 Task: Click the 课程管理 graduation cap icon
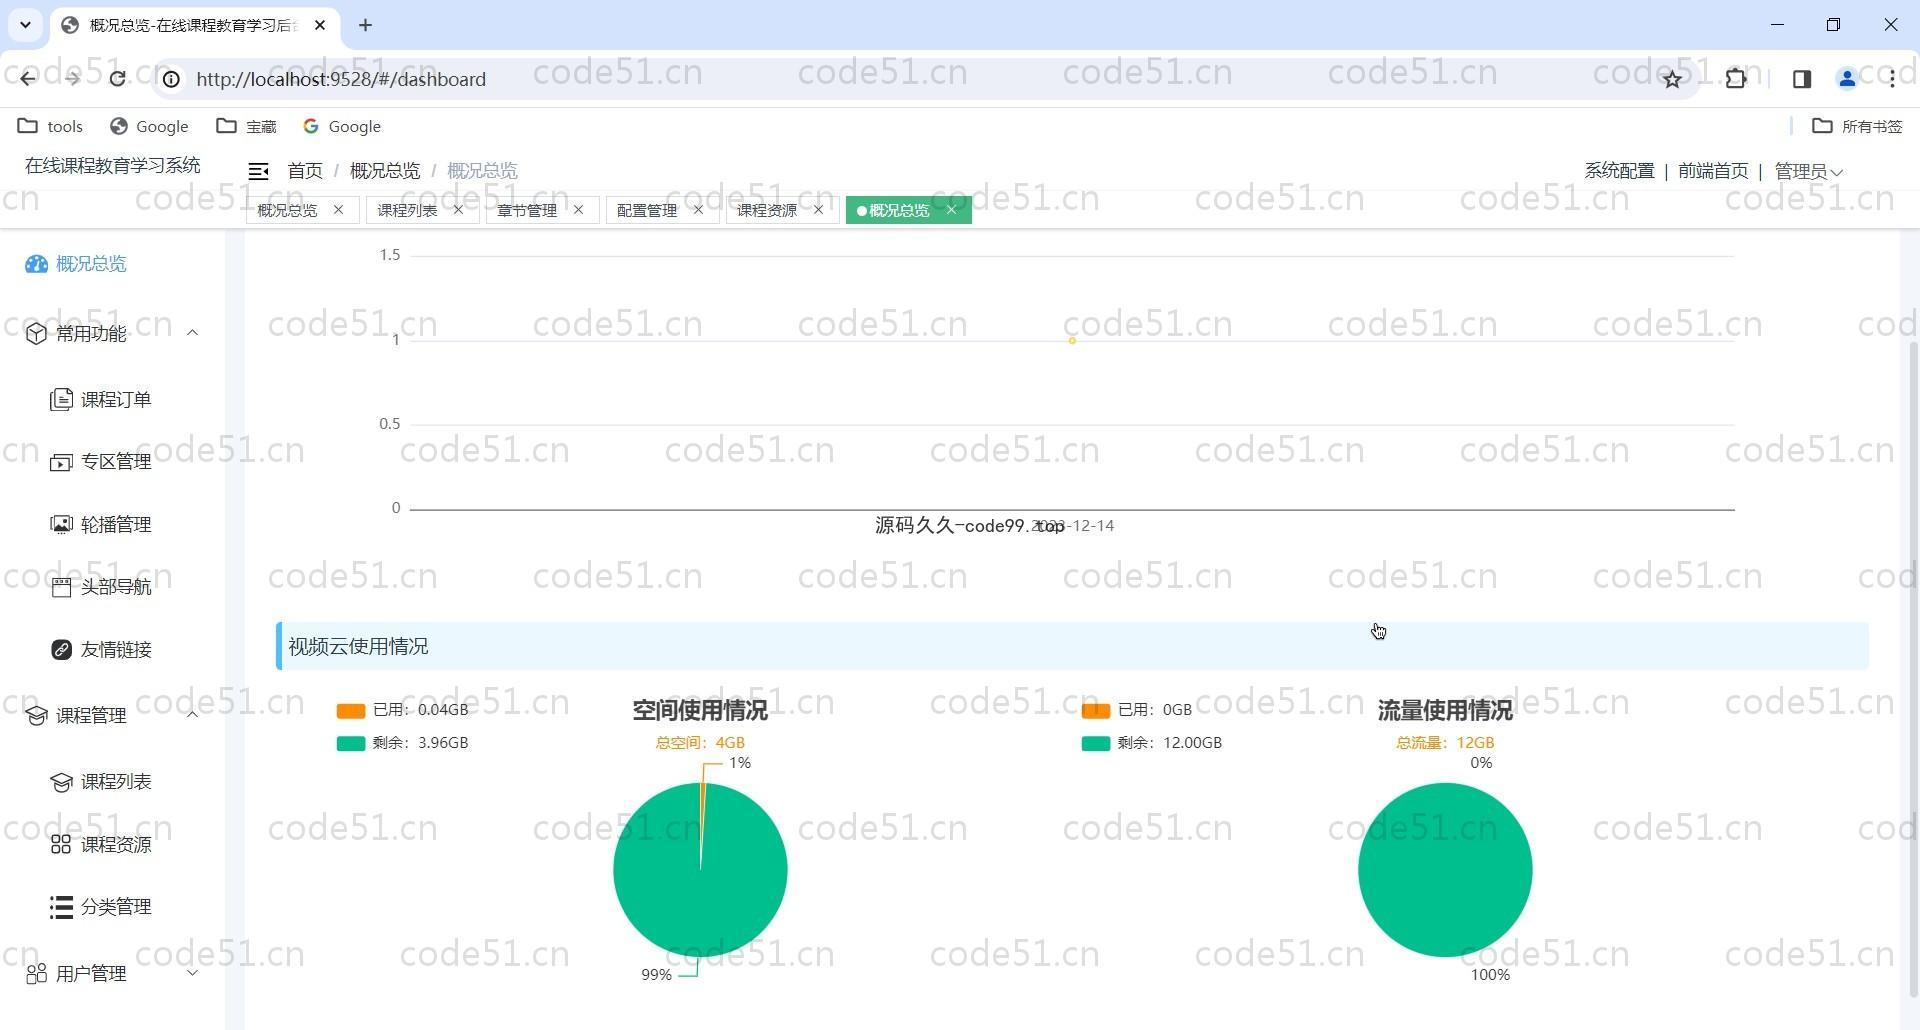tap(36, 716)
